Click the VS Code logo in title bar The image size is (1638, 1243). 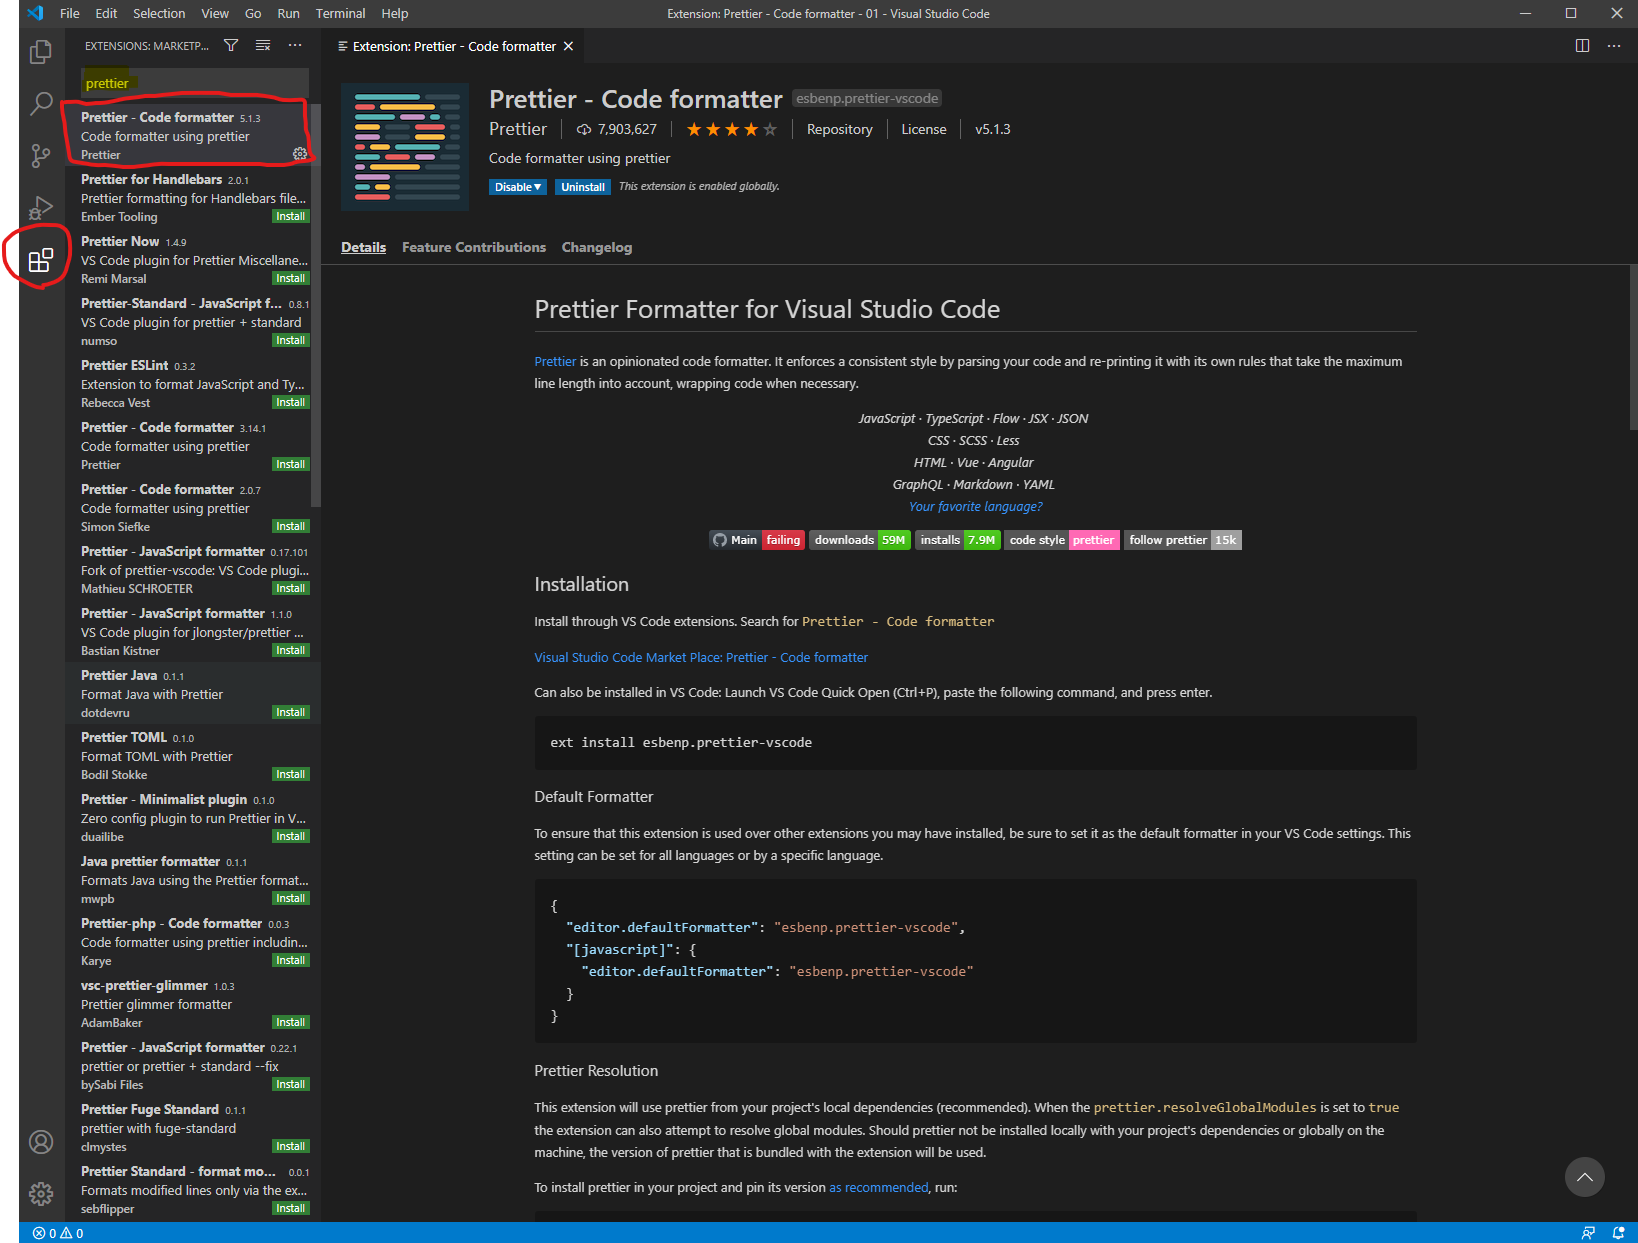coord(35,13)
